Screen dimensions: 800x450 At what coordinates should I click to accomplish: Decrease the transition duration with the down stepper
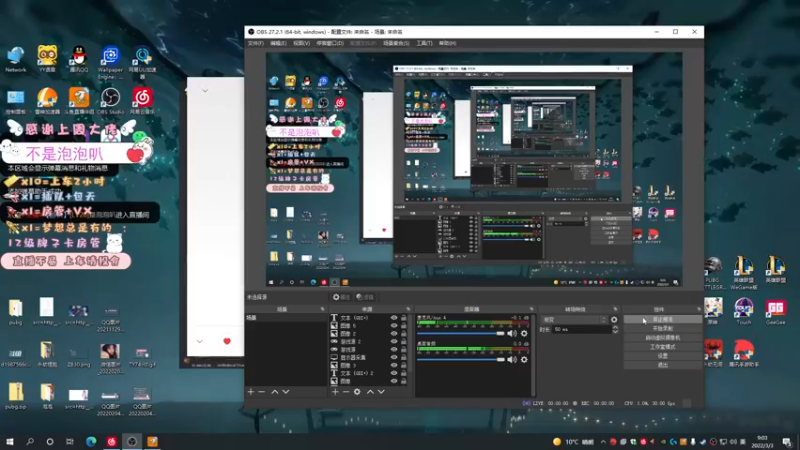pos(615,332)
